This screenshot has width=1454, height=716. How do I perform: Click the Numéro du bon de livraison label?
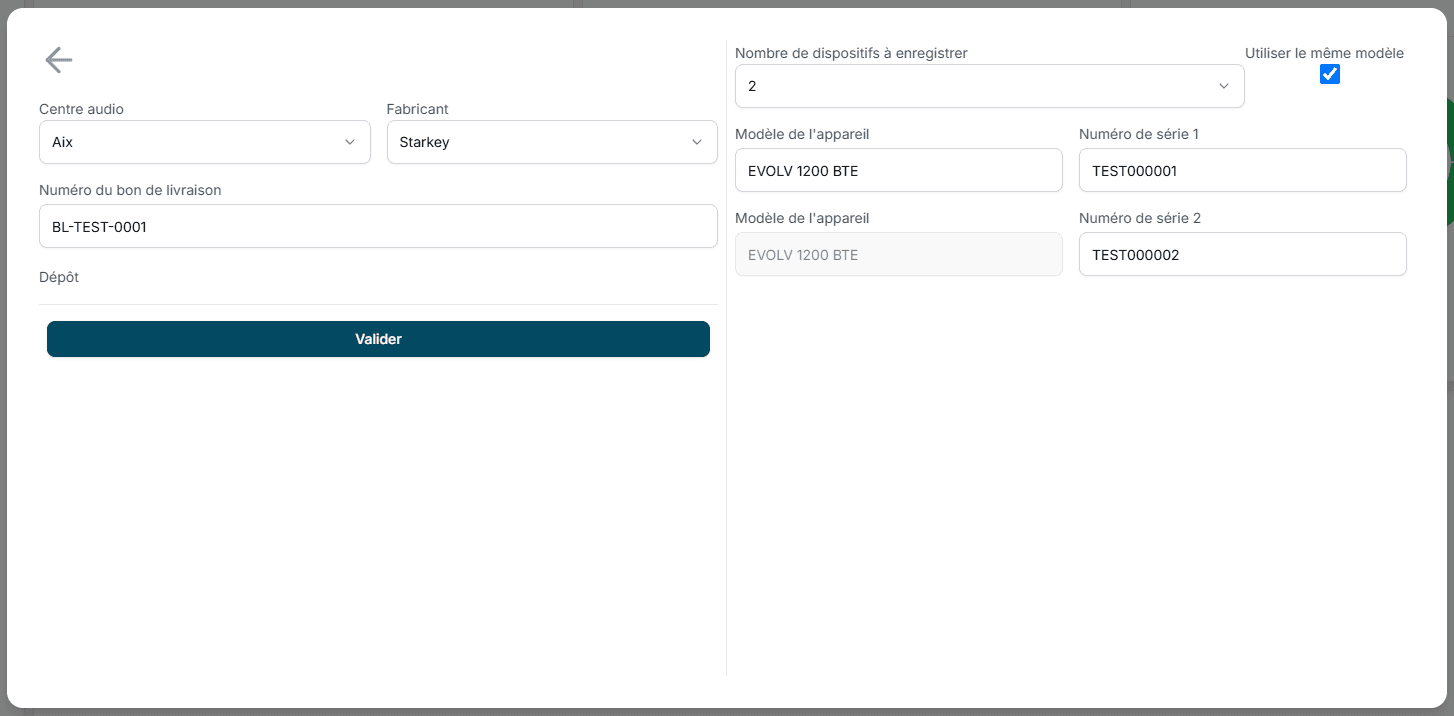click(130, 189)
